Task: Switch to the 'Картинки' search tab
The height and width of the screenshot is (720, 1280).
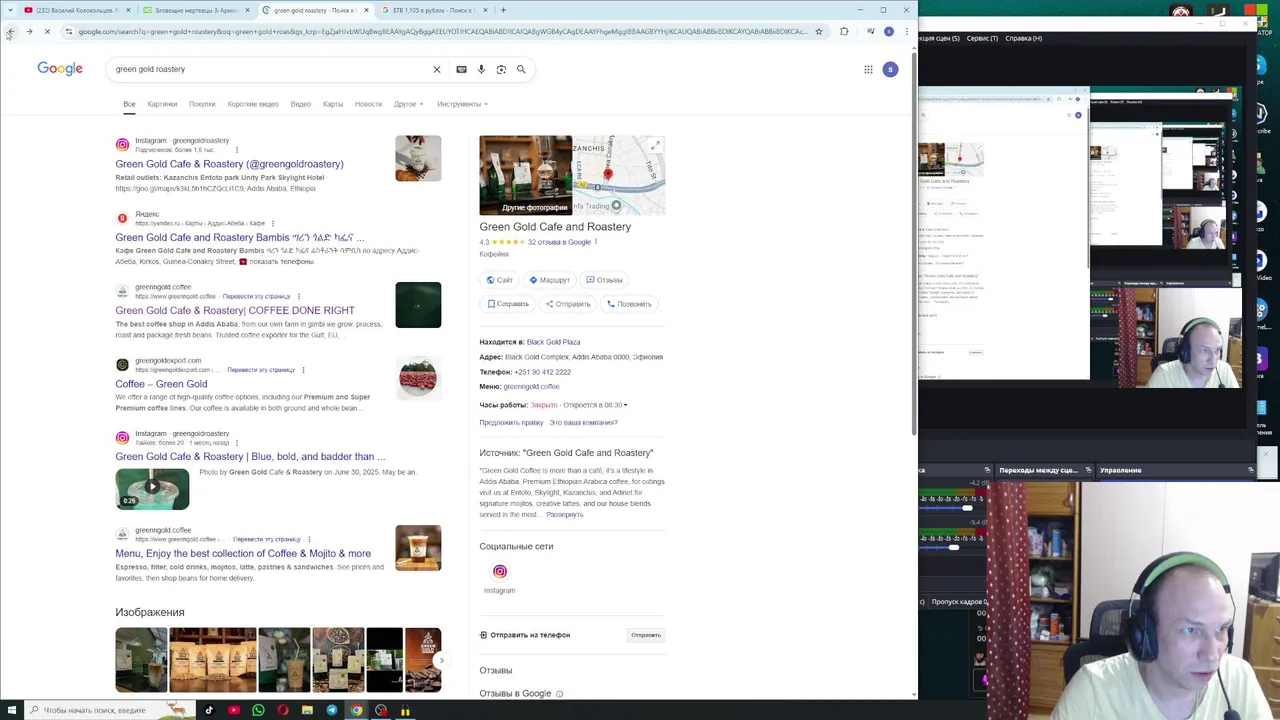Action: point(162,104)
